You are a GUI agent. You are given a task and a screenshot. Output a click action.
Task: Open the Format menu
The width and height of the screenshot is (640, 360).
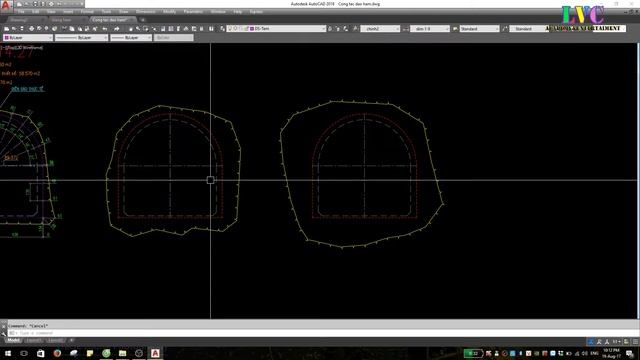(87, 12)
